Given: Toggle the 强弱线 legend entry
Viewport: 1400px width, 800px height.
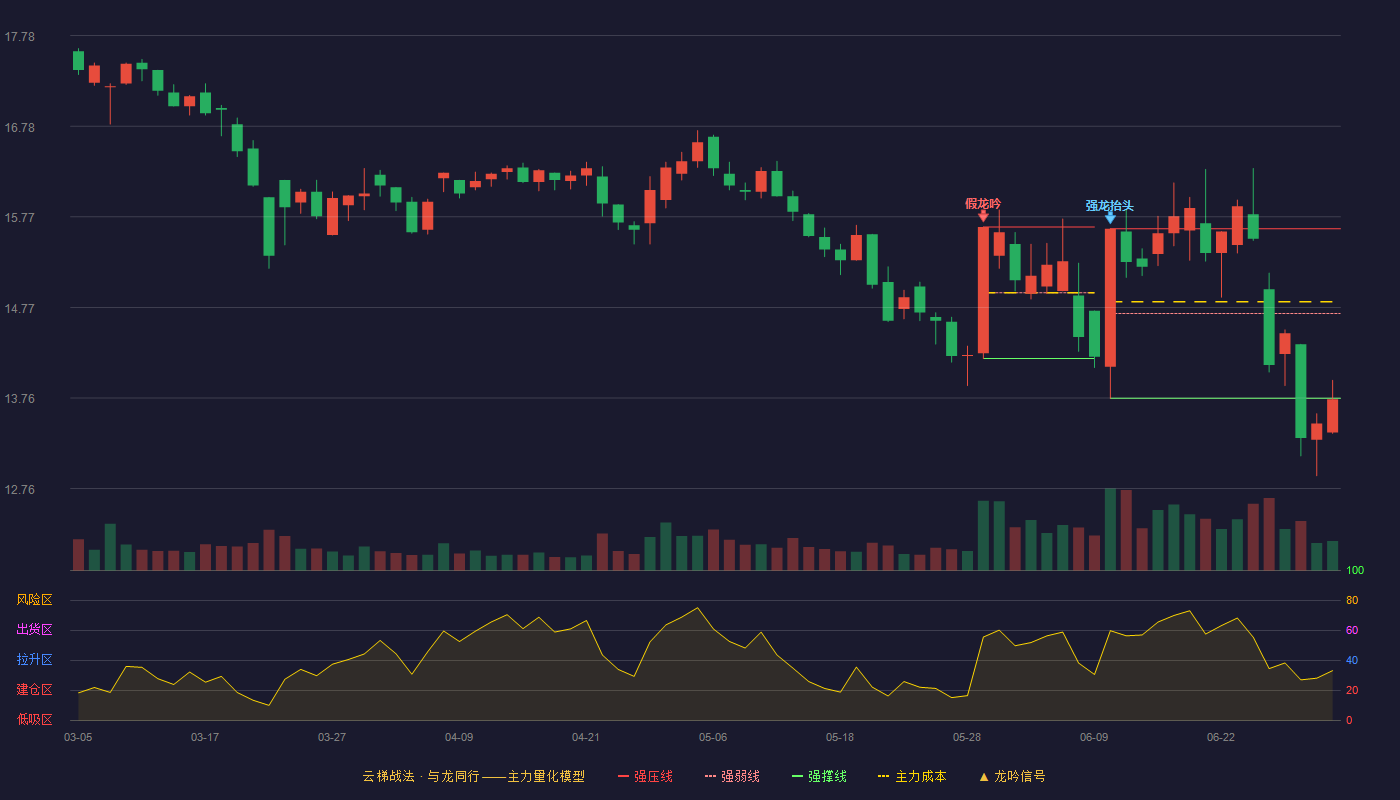Looking at the screenshot, I should pyautogui.click(x=732, y=776).
